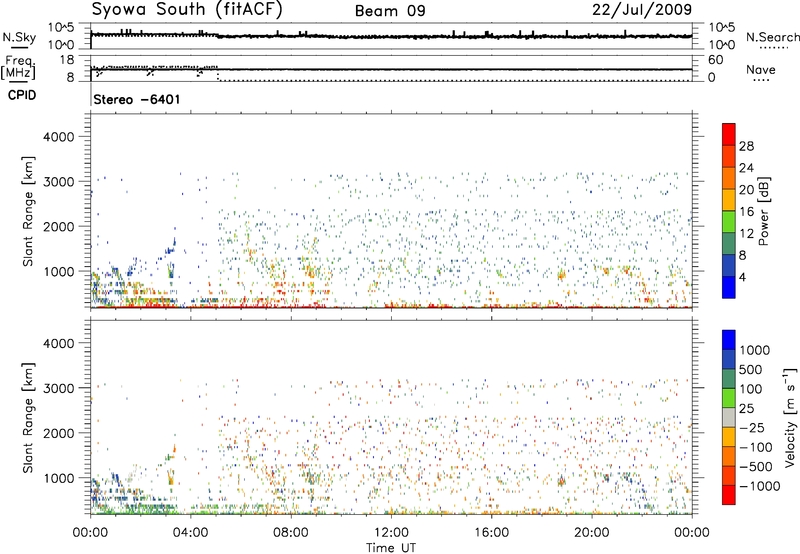The height and width of the screenshot is (554, 800).
Task: Click the '4' power colorbar tick label
Action: (x=742, y=278)
